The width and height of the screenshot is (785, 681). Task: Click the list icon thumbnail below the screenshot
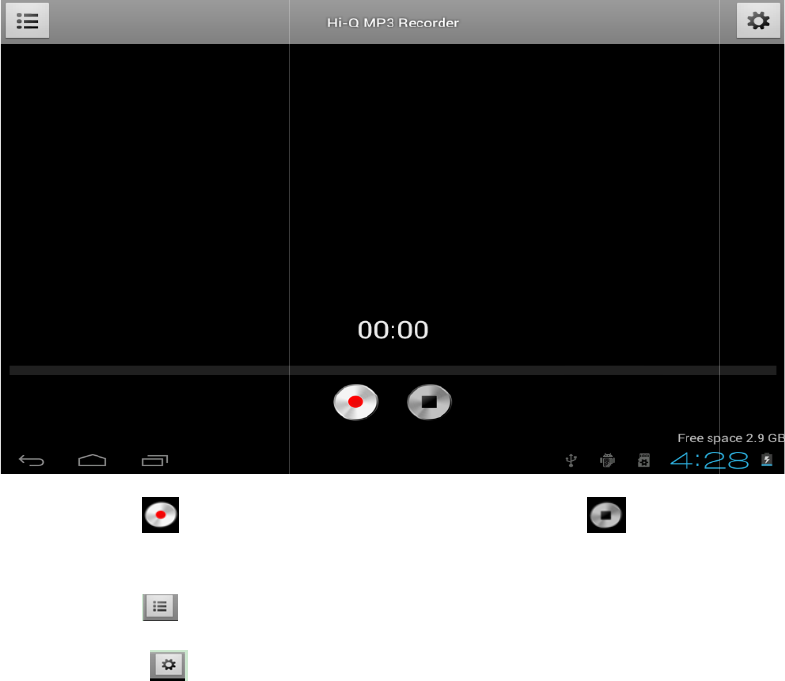(x=160, y=607)
